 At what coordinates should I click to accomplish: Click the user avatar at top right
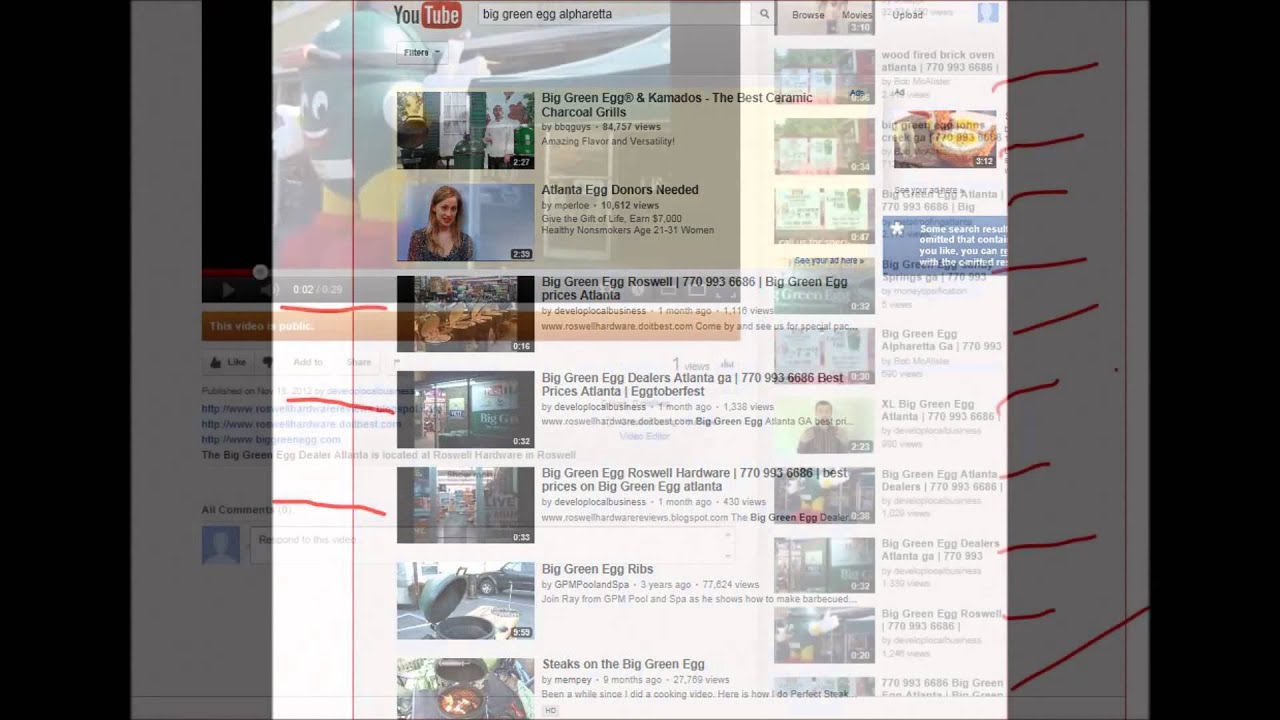(988, 13)
